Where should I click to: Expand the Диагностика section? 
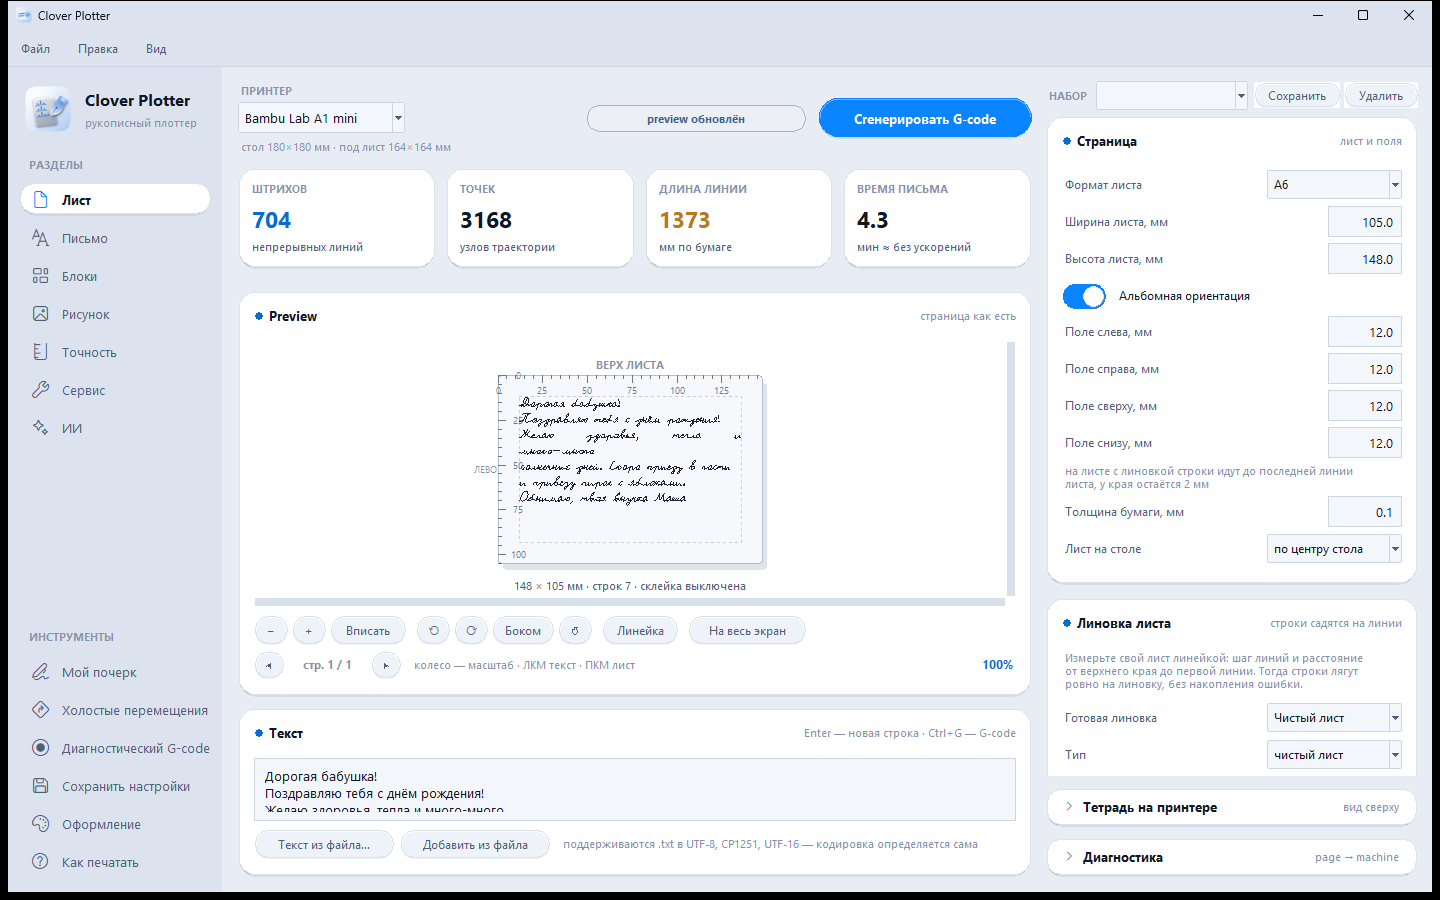click(1232, 857)
